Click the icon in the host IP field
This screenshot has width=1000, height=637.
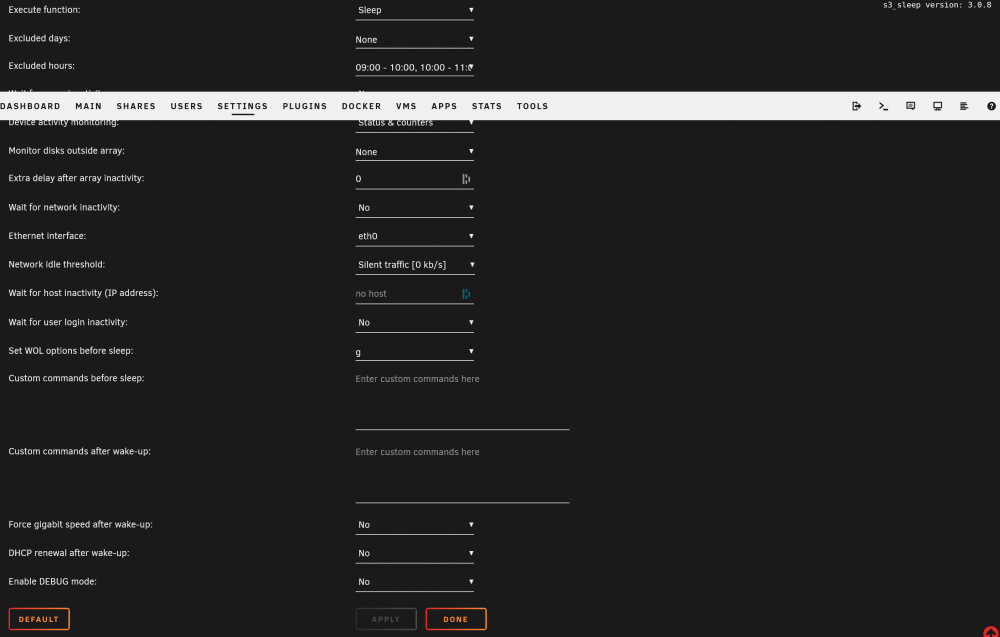point(466,294)
